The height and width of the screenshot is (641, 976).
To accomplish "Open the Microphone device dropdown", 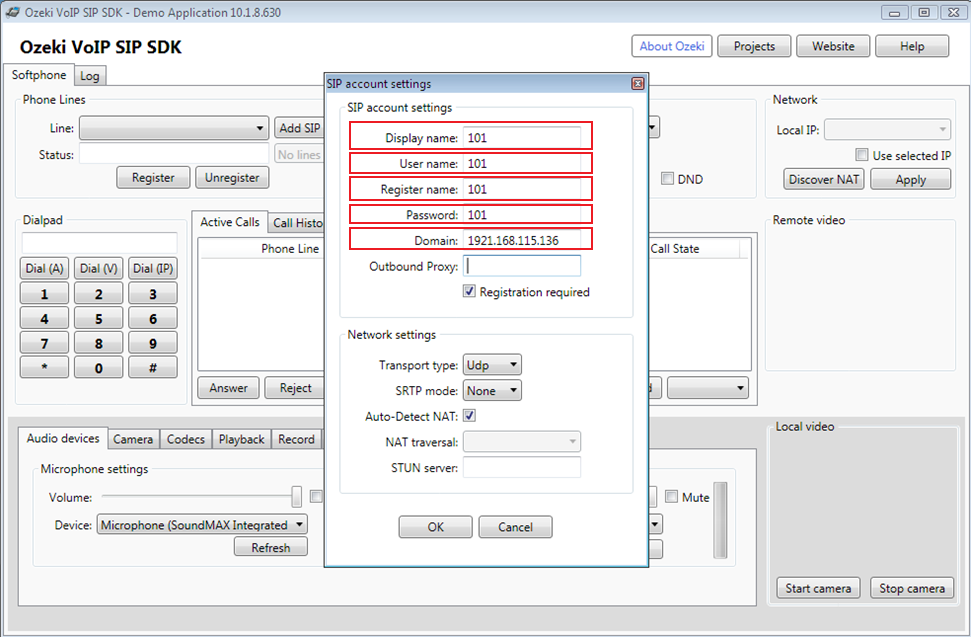I will [x=203, y=527].
